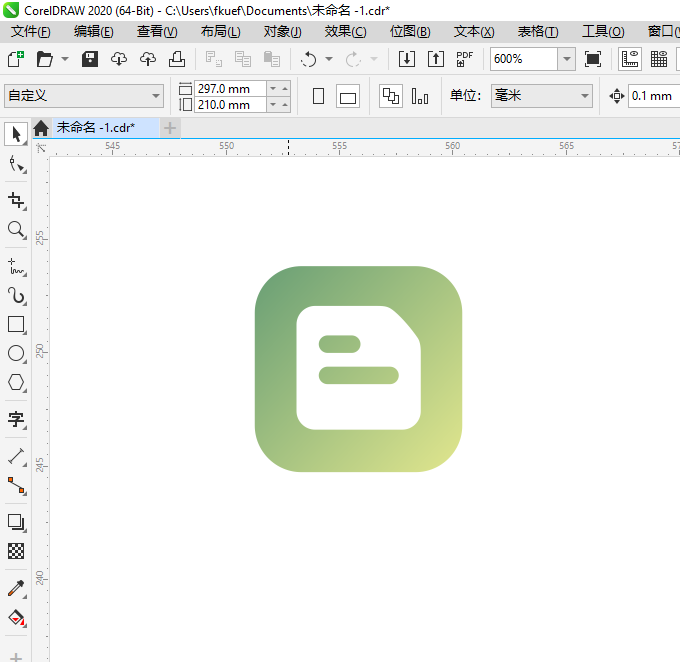Add a new document tab
The height and width of the screenshot is (662, 680).
click(170, 128)
